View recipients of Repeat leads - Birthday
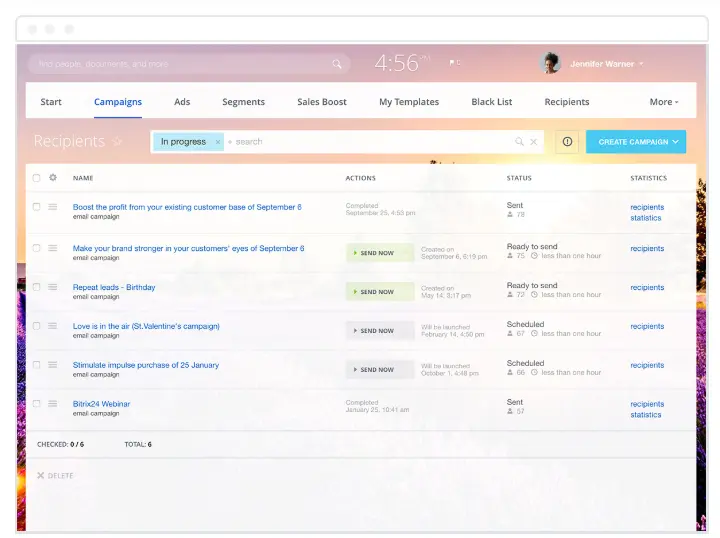The image size is (720, 538). pyautogui.click(x=647, y=287)
